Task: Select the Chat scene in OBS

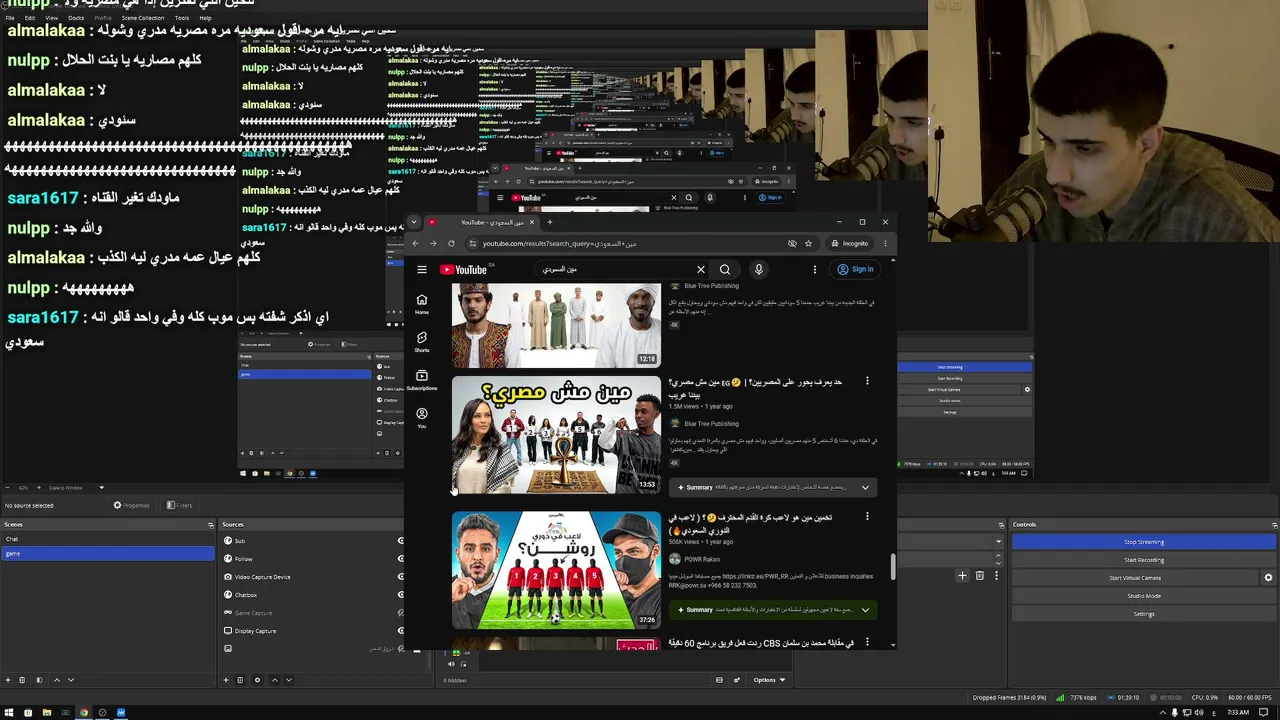Action: (x=107, y=540)
